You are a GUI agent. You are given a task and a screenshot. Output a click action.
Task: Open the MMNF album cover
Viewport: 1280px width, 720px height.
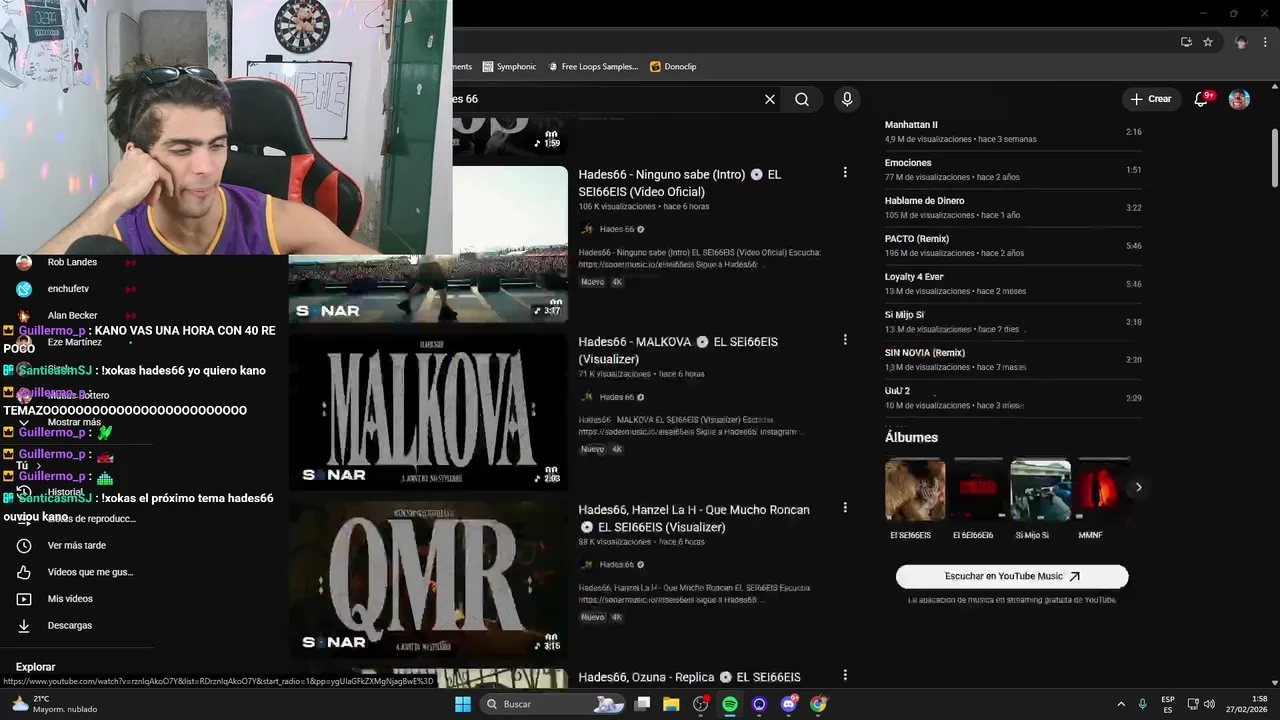(1102, 490)
